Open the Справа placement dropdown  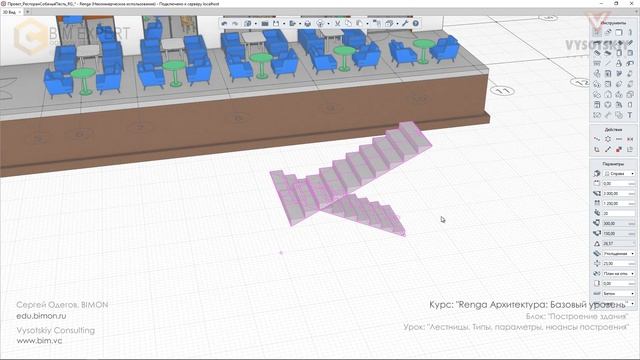[x=619, y=173]
